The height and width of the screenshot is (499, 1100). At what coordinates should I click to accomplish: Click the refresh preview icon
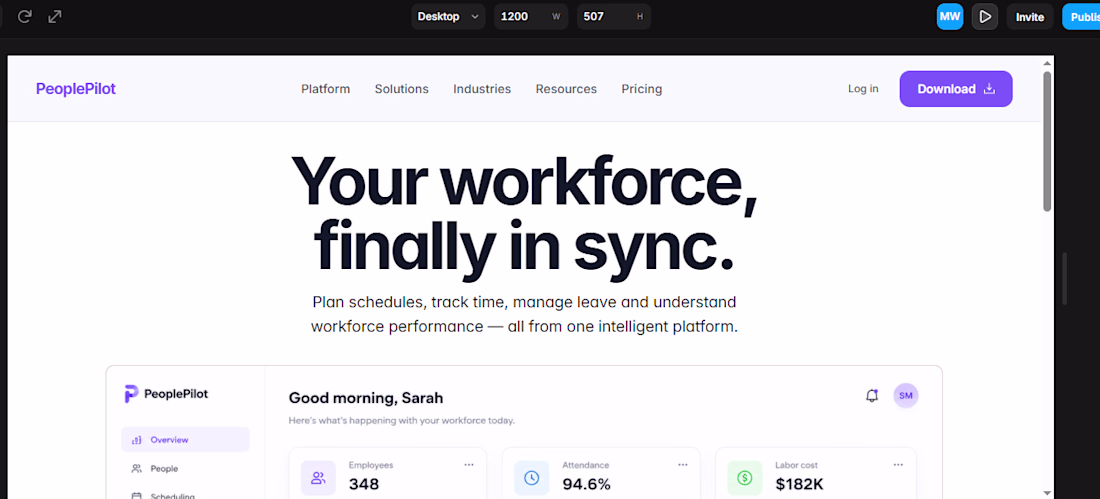[x=25, y=16]
